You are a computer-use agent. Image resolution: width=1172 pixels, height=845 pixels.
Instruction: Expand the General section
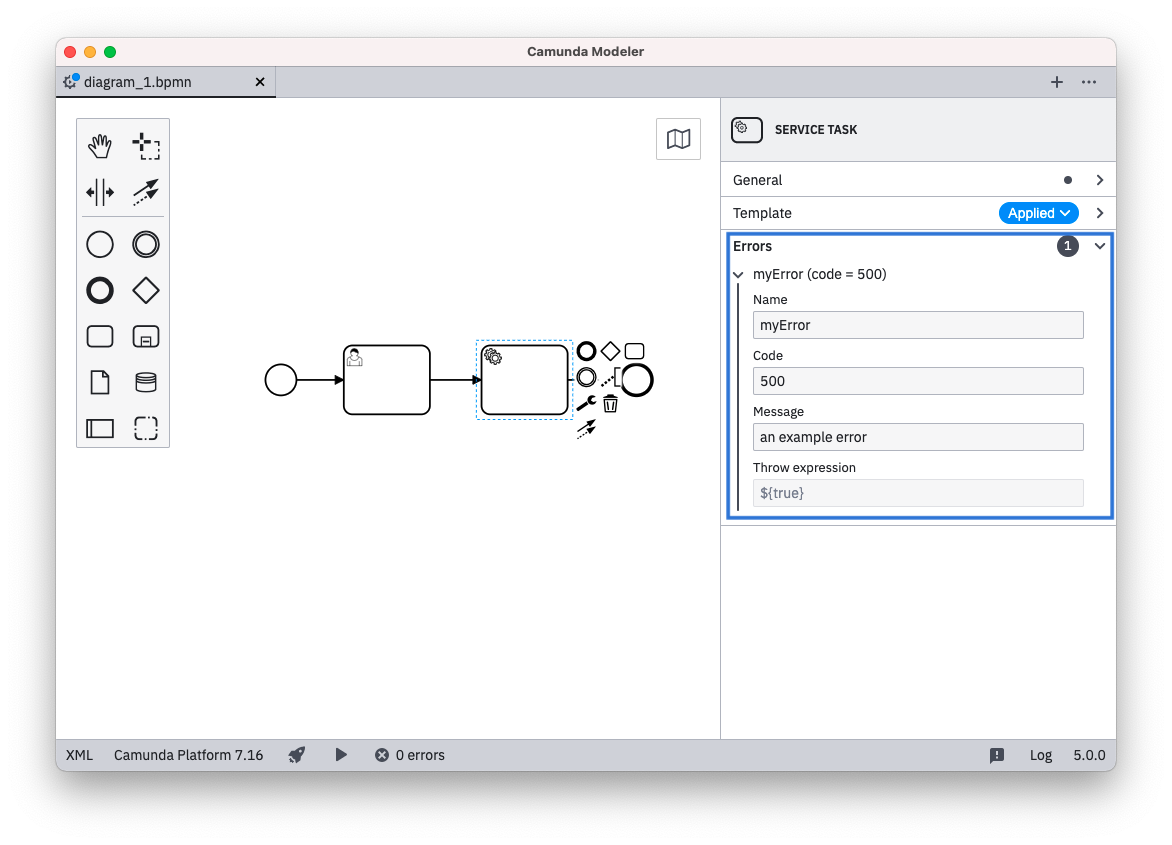[x=1099, y=180]
